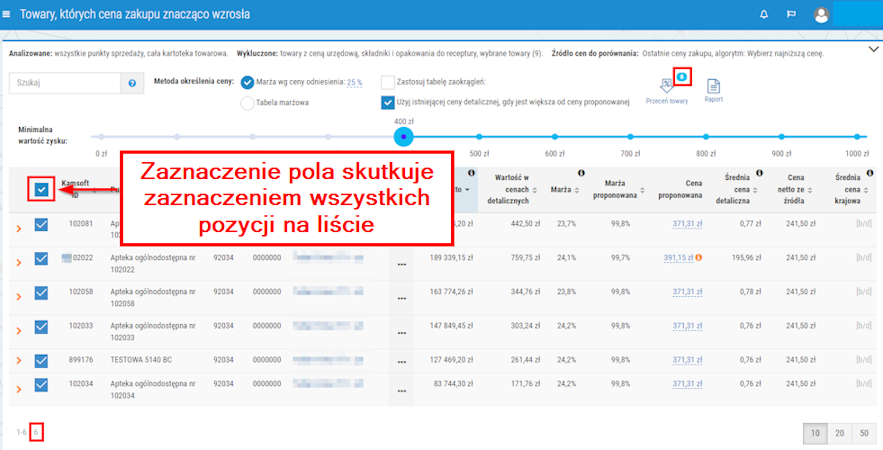This screenshot has height=450, width=883.
Task: Click orange warning icon next to 391,15 zł
Action: (698, 258)
